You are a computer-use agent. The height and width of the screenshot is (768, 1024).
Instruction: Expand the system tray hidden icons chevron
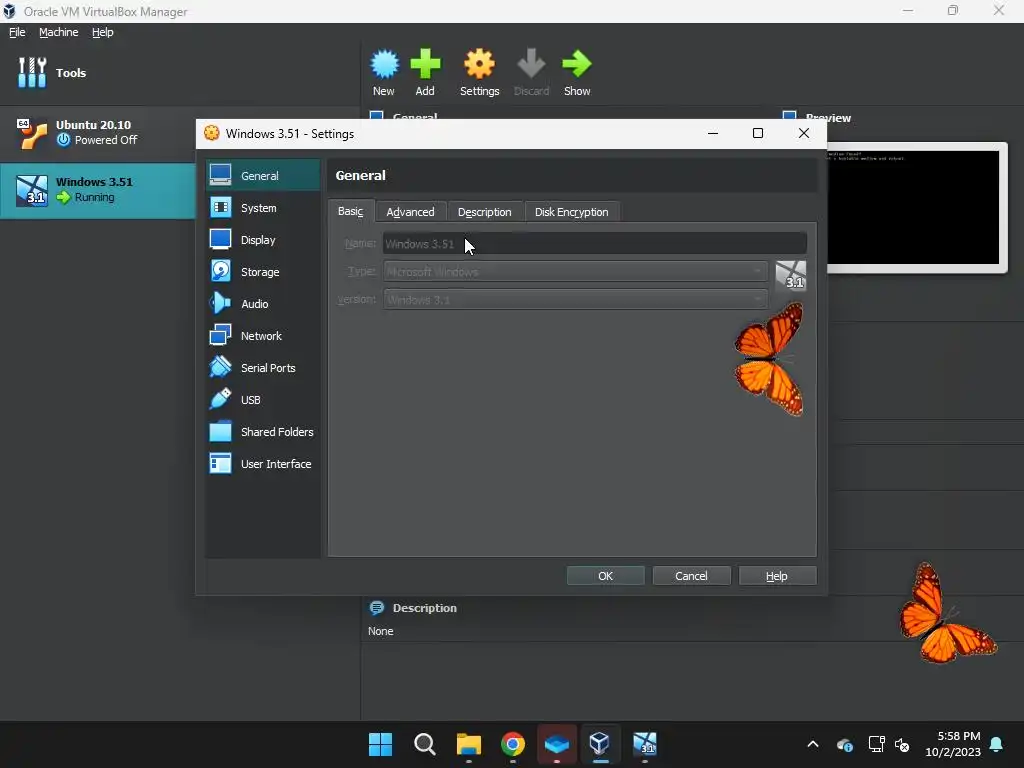coord(813,744)
